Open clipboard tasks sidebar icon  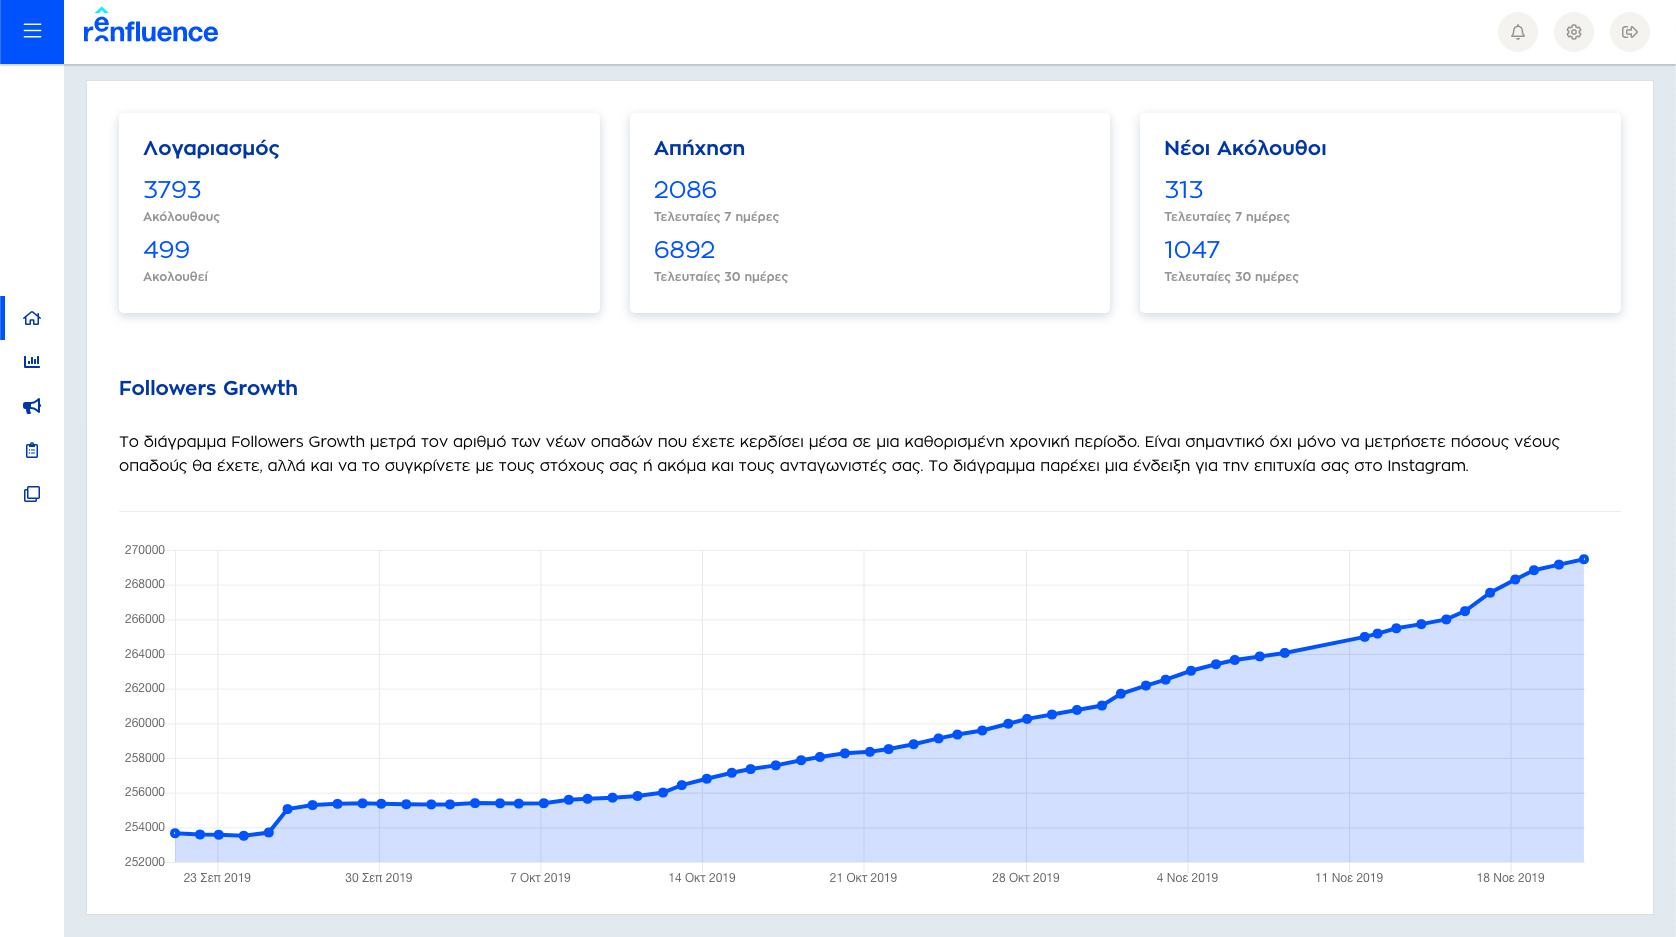pyautogui.click(x=32, y=450)
